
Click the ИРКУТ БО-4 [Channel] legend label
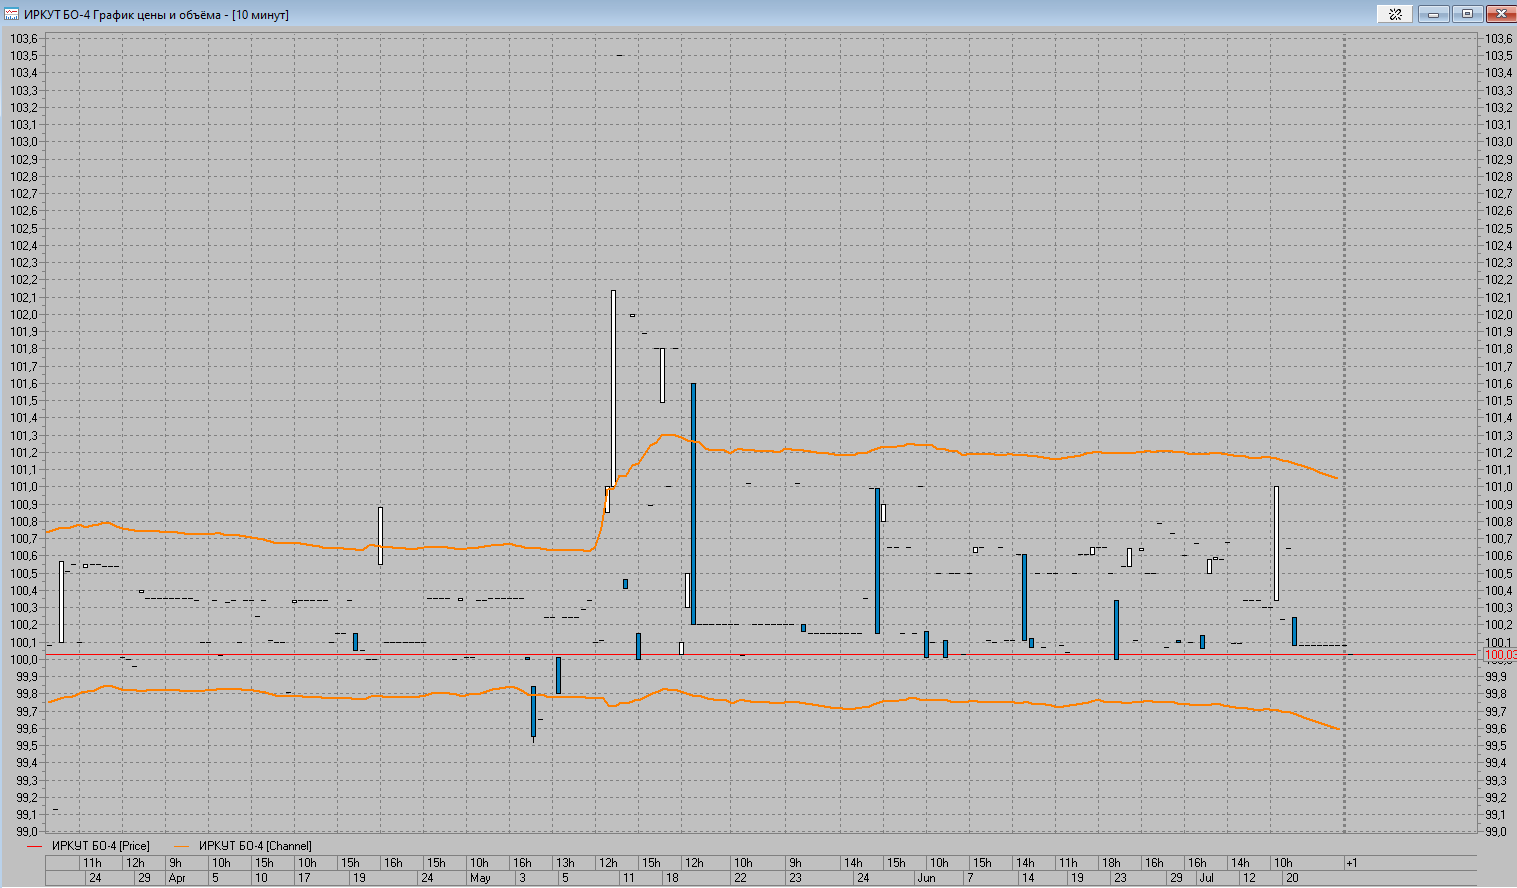tap(255, 846)
